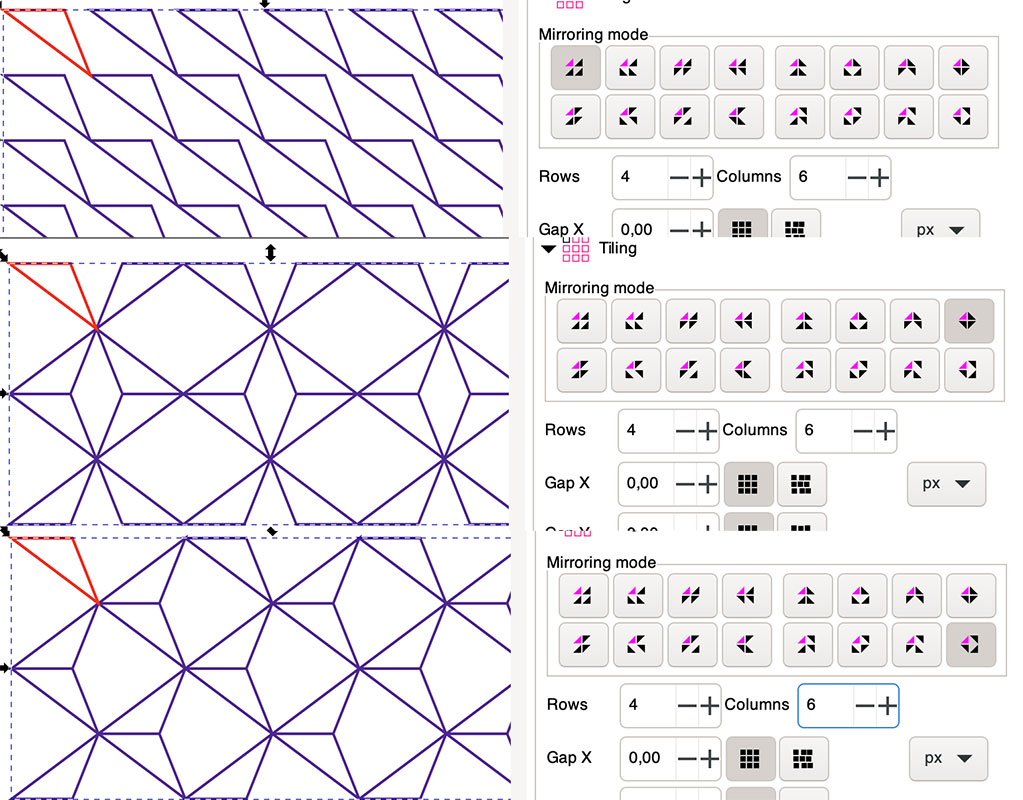This screenshot has height=800, width=1023.
Task: Choose first mirroring mode icon, first row, bottom panel
Action: pyautogui.click(x=583, y=596)
